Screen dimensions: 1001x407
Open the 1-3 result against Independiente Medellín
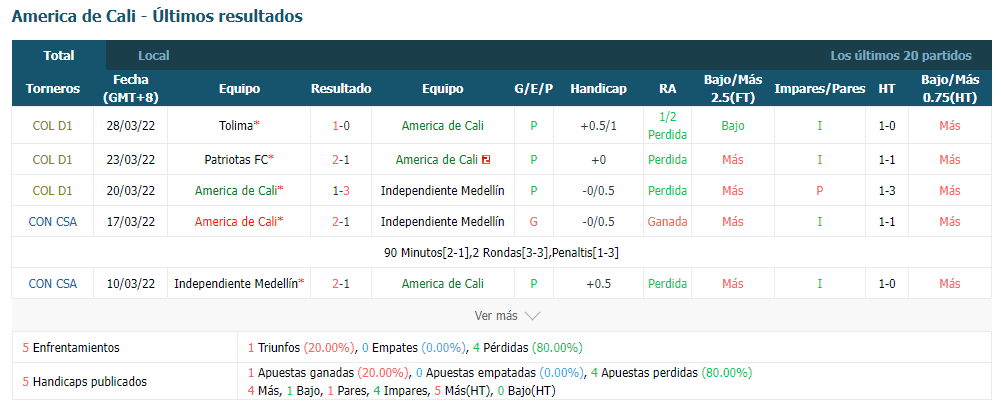(x=341, y=190)
